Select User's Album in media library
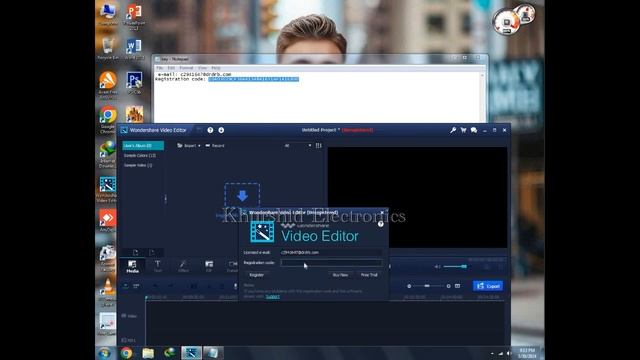Screen dimensions: 640x360 143,146
